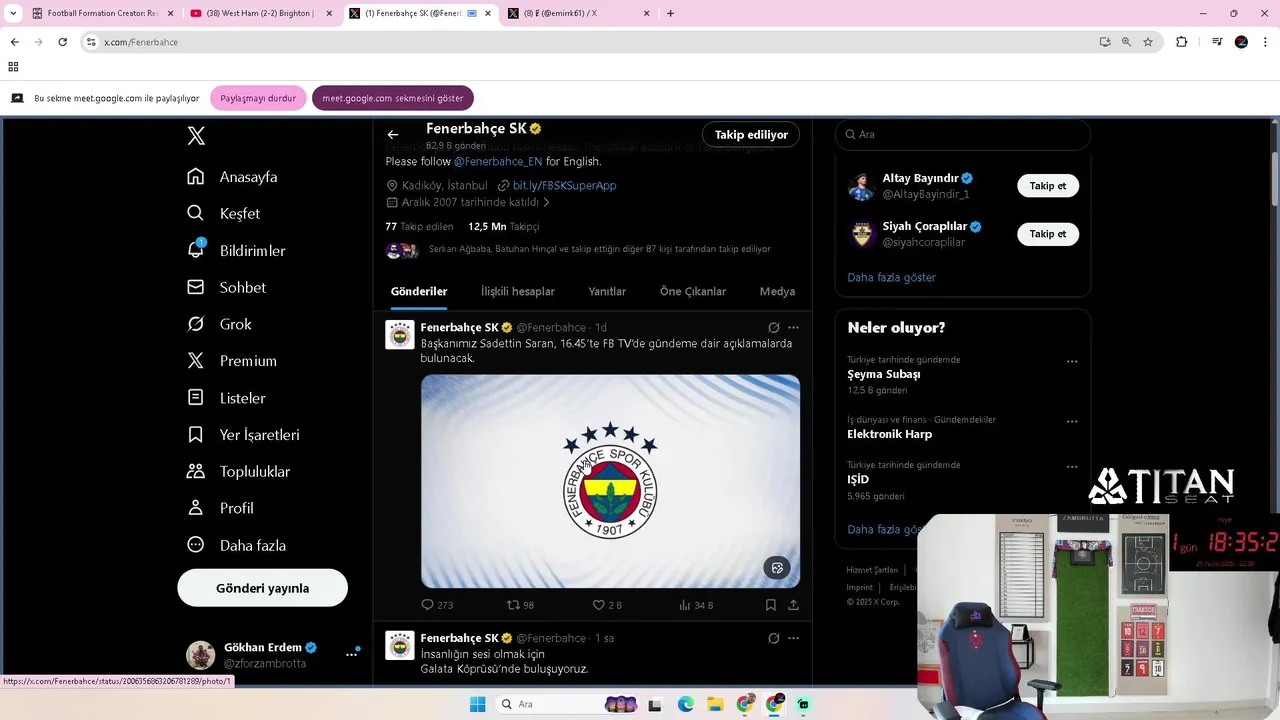Viewport: 1280px width, 720px height.
Task: Open Premium in sidebar
Action: point(231,361)
